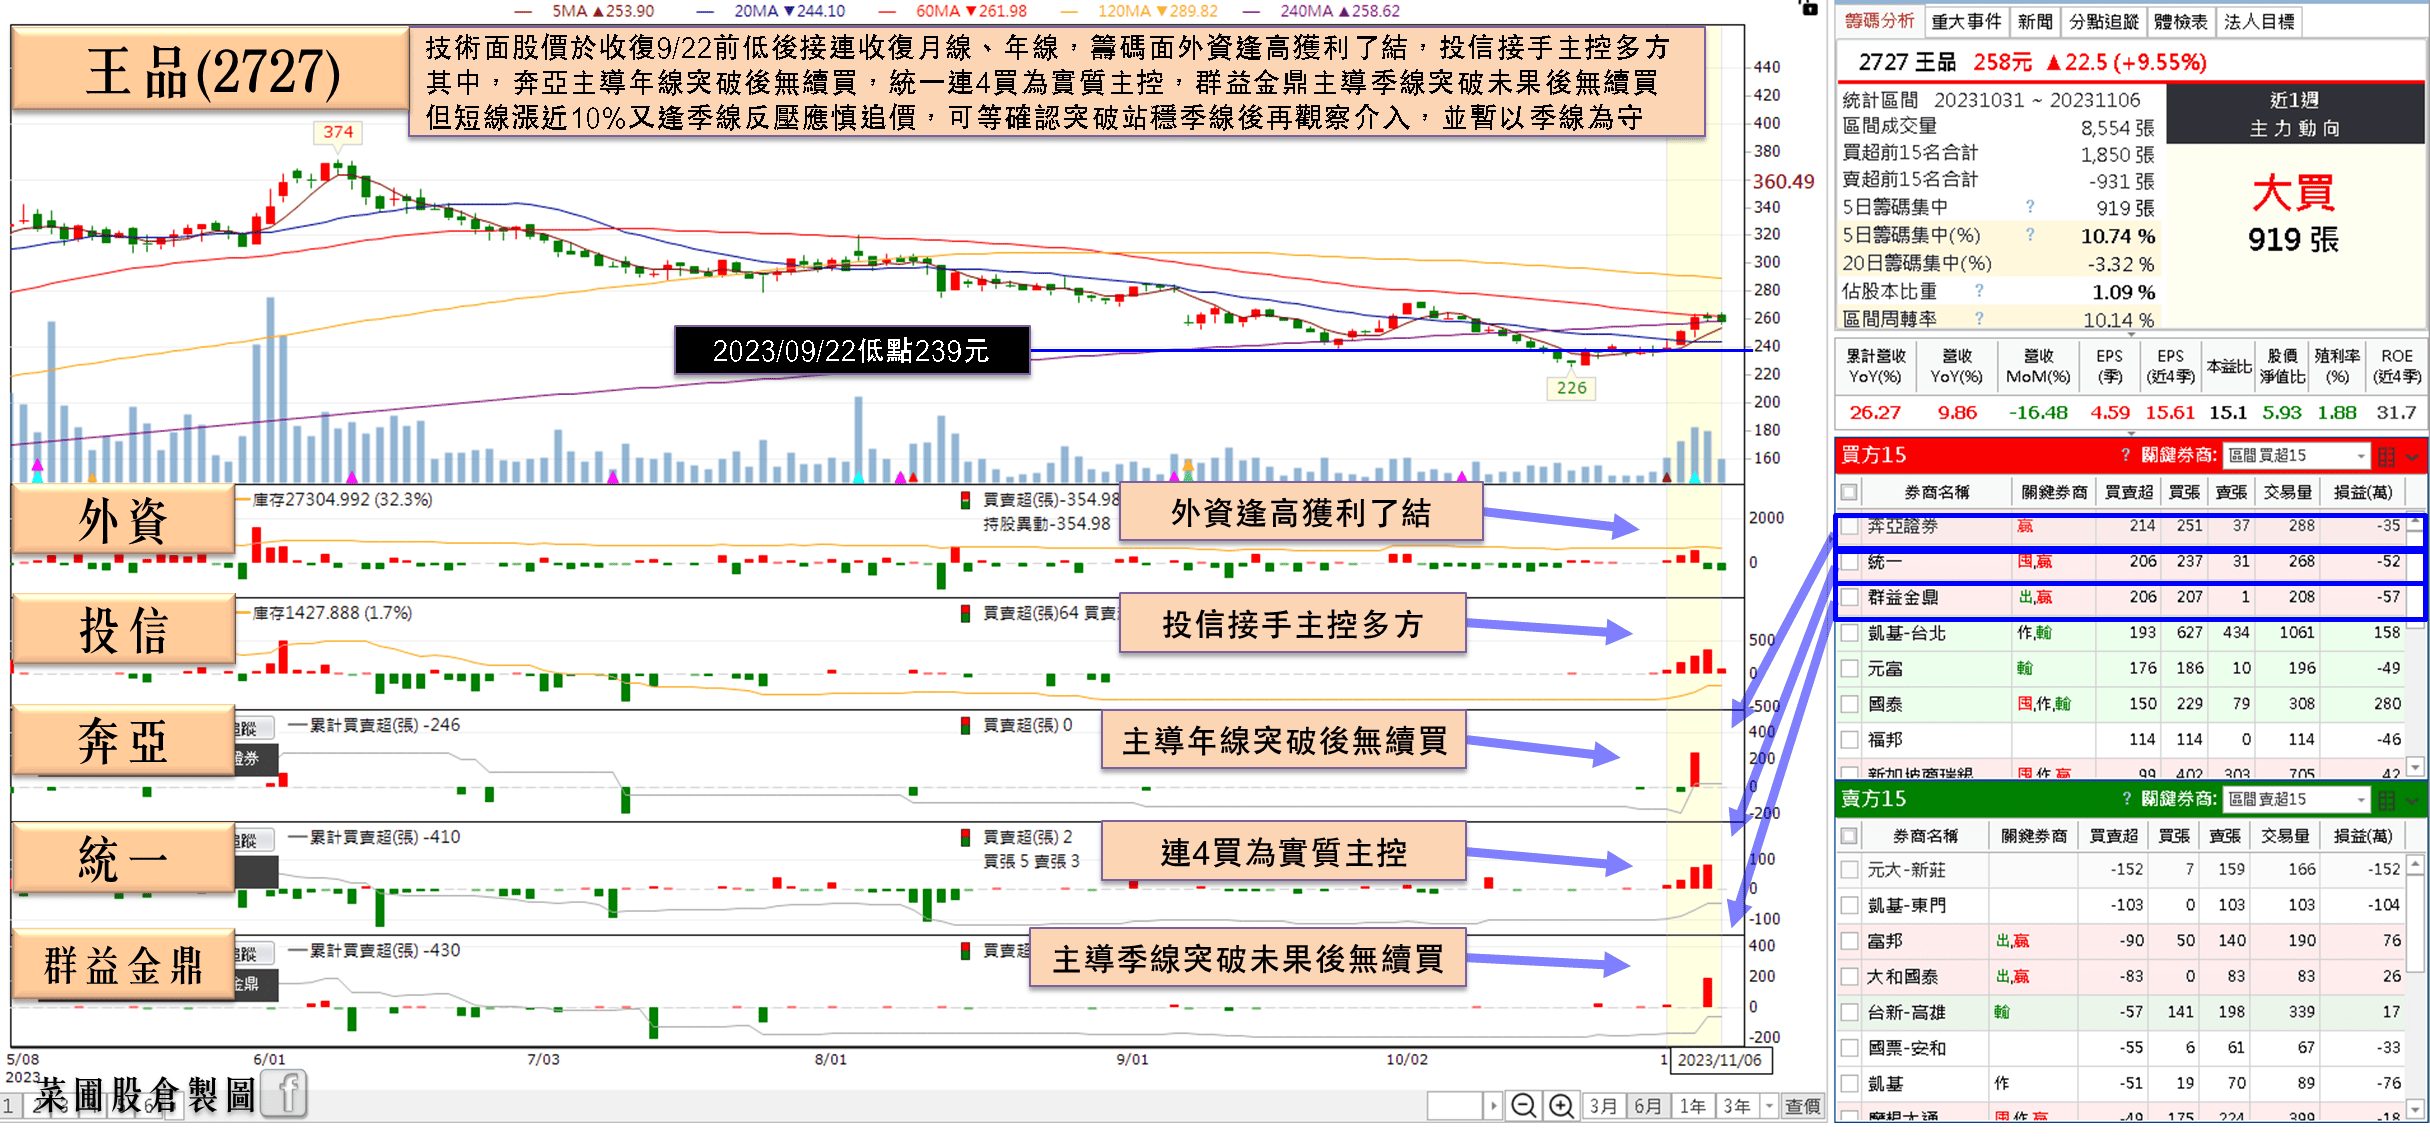The width and height of the screenshot is (2430, 1148).
Task: Switch to the 法人目標 tab
Action: coord(2259,21)
